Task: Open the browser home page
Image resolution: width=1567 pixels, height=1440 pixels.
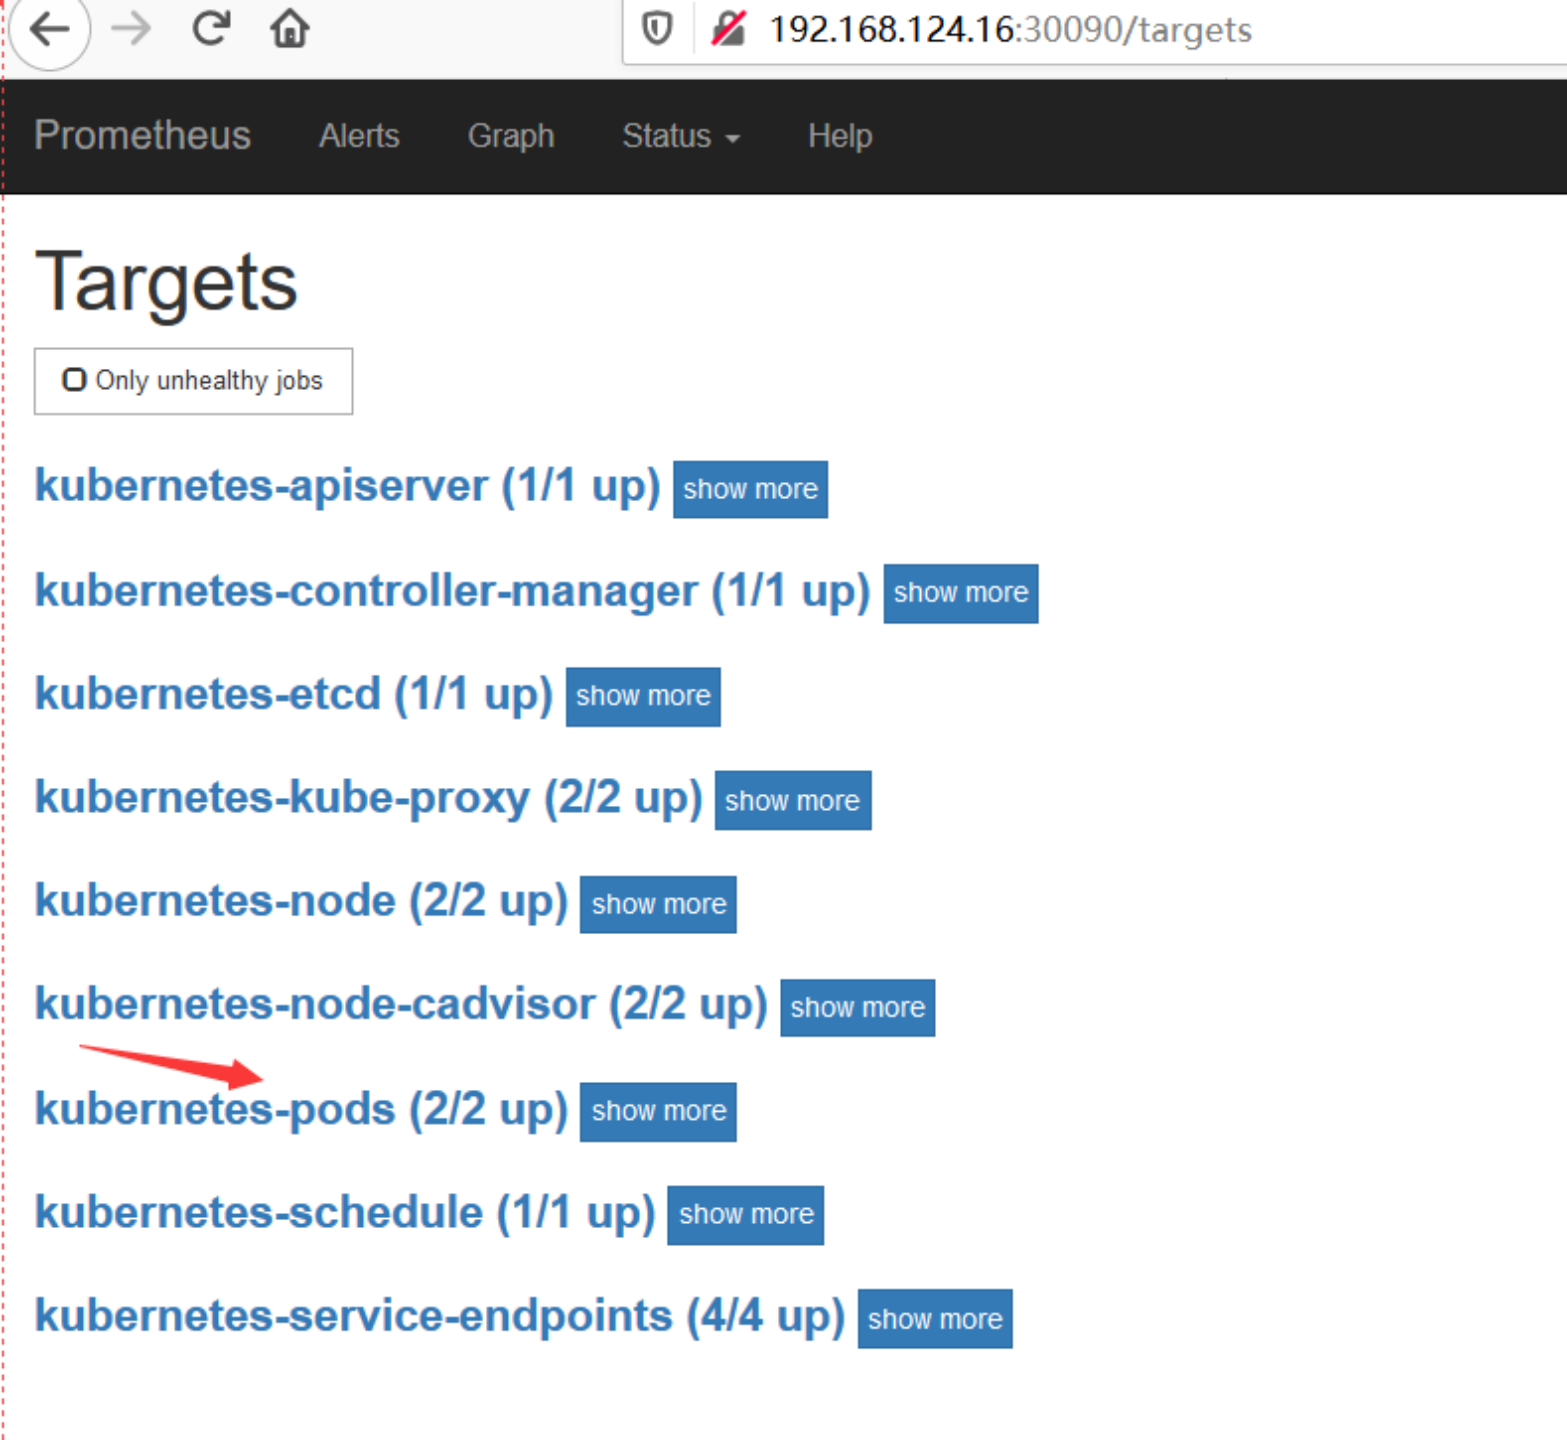Action: (x=288, y=28)
